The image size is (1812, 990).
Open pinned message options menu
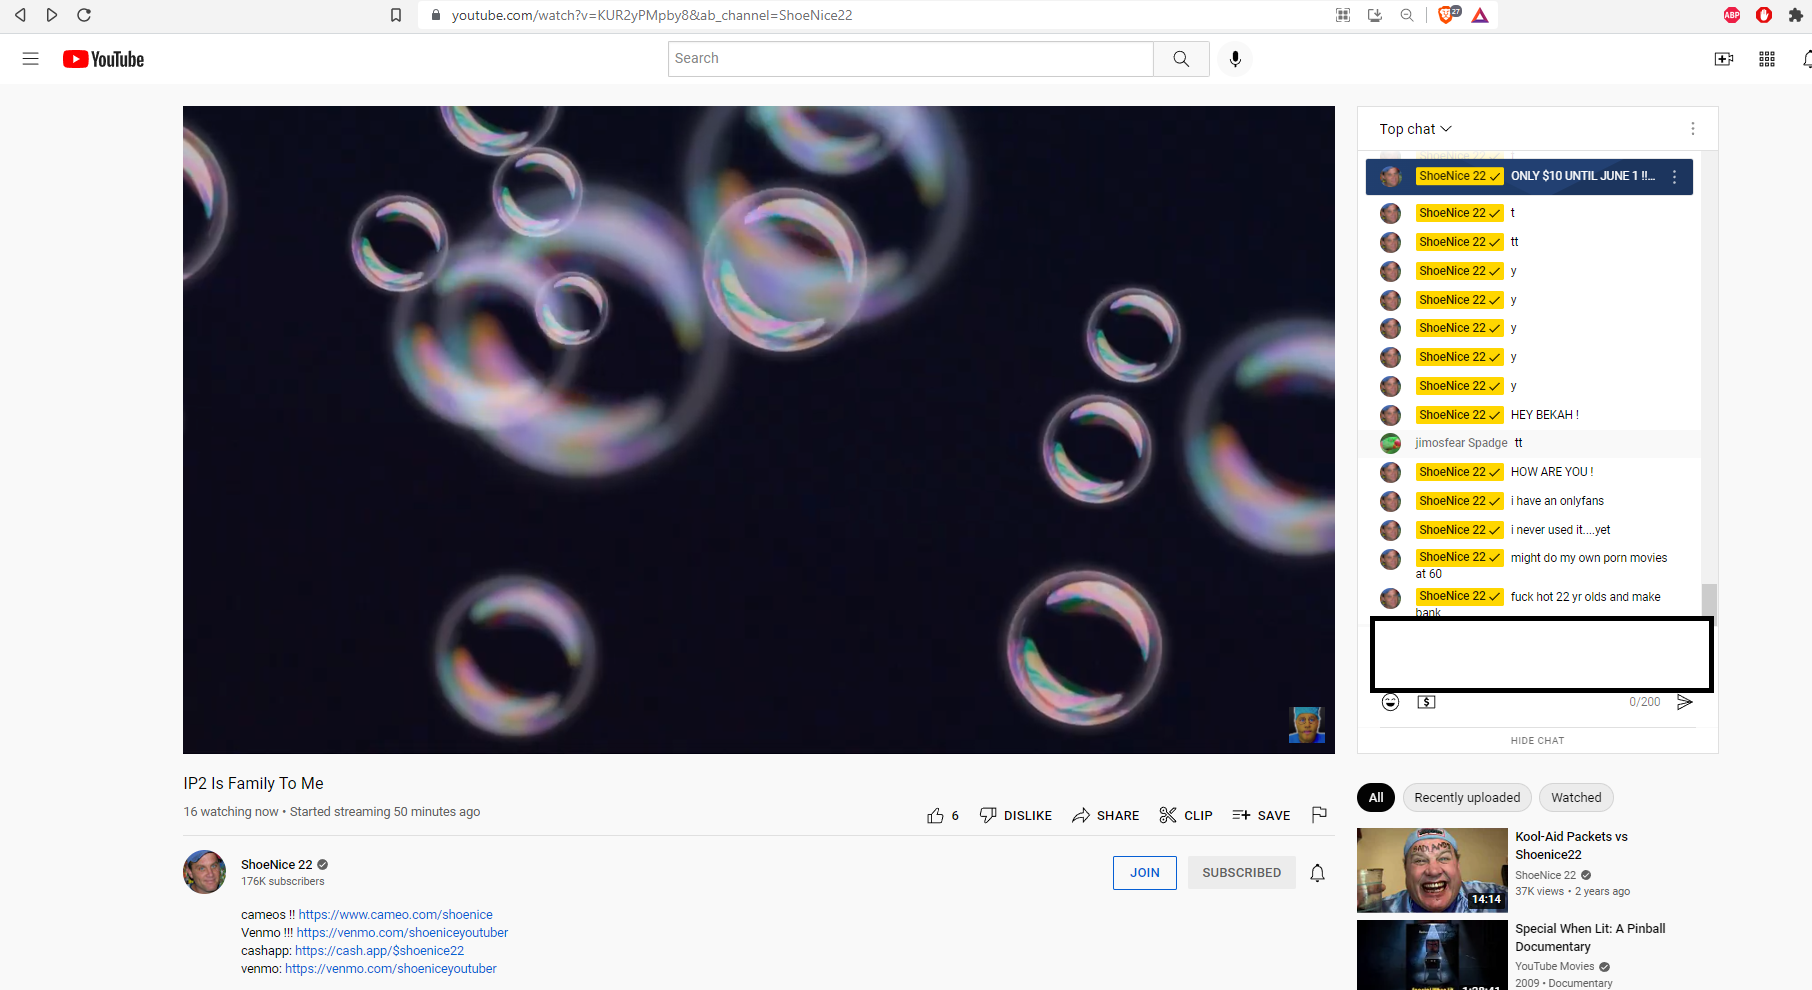(1674, 176)
